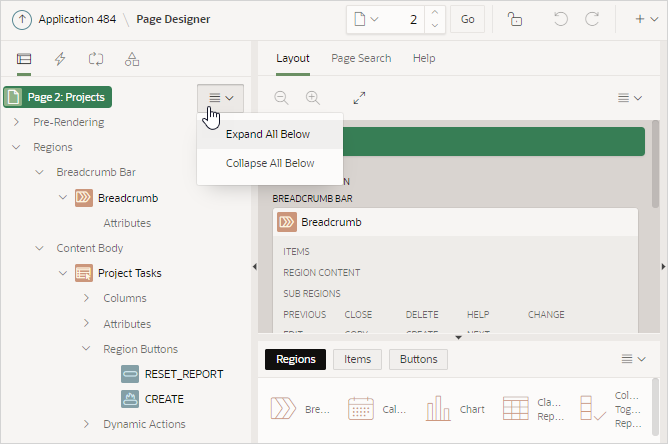Expand the Pre-Rendering node
The width and height of the screenshot is (668, 444).
coord(16,122)
